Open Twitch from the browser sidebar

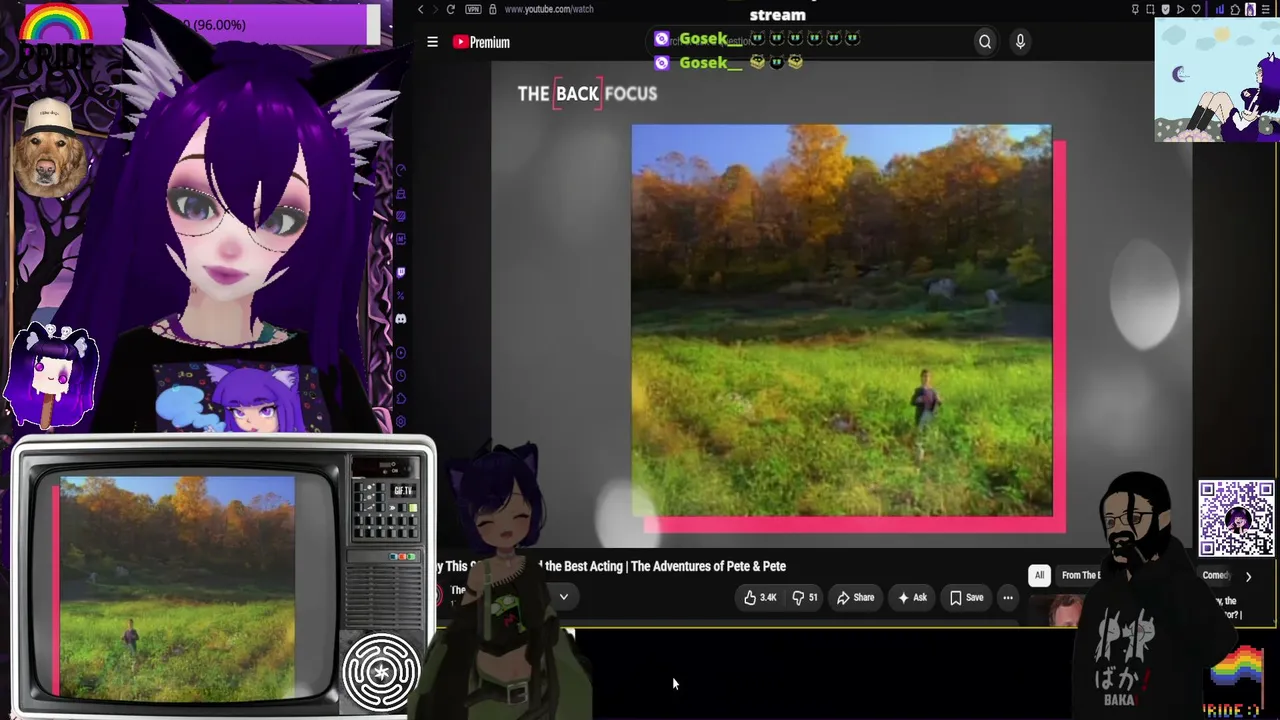(x=401, y=272)
